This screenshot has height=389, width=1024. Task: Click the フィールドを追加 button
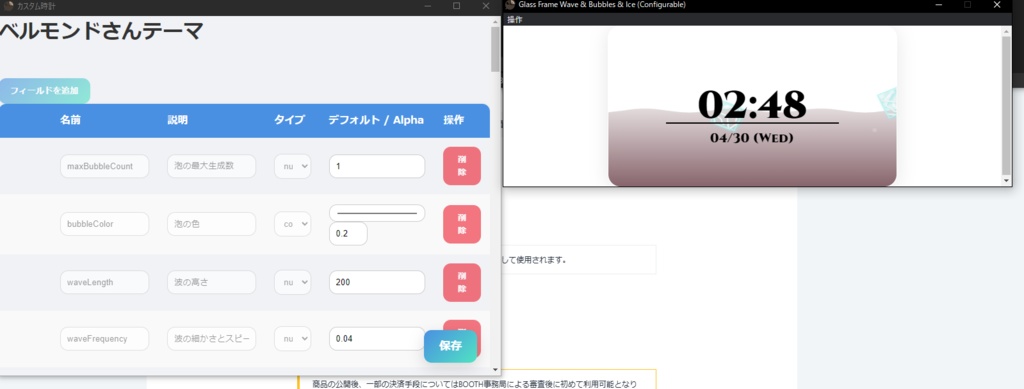pyautogui.click(x=44, y=91)
